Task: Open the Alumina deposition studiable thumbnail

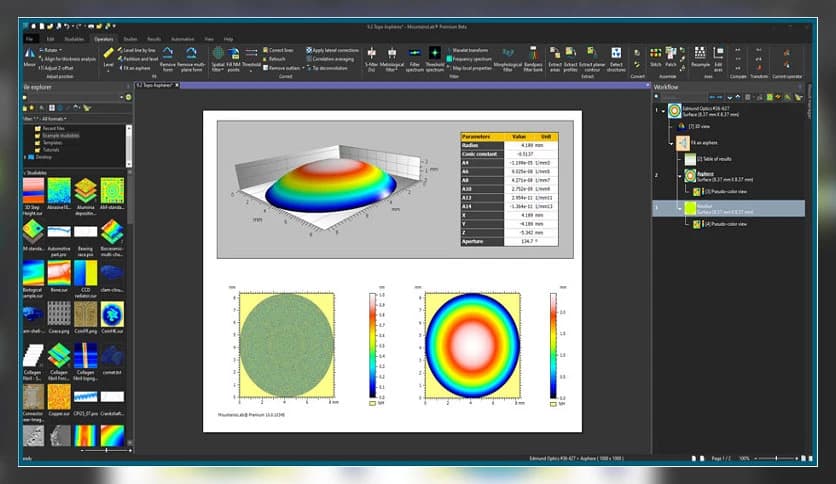Action: point(86,191)
